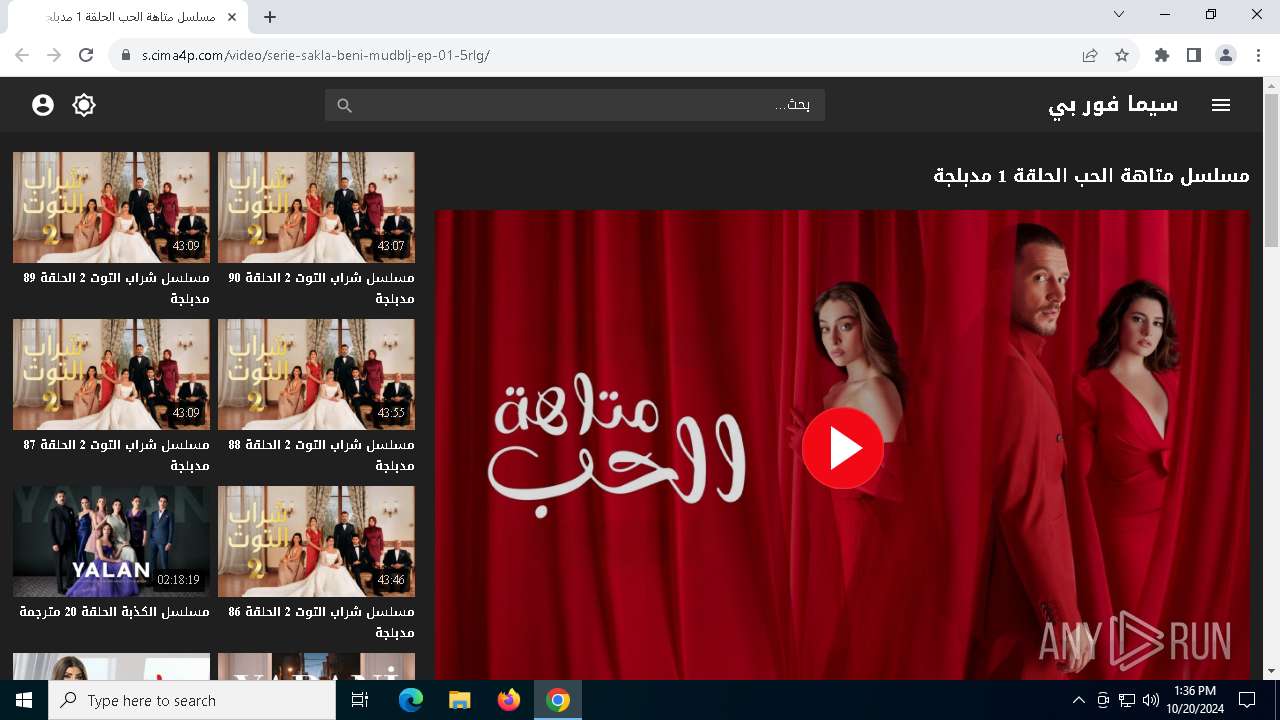This screenshot has width=1280, height=720.
Task: Open the thumbnail for شراب التوت 2 الحلقة 86
Action: 316,541
